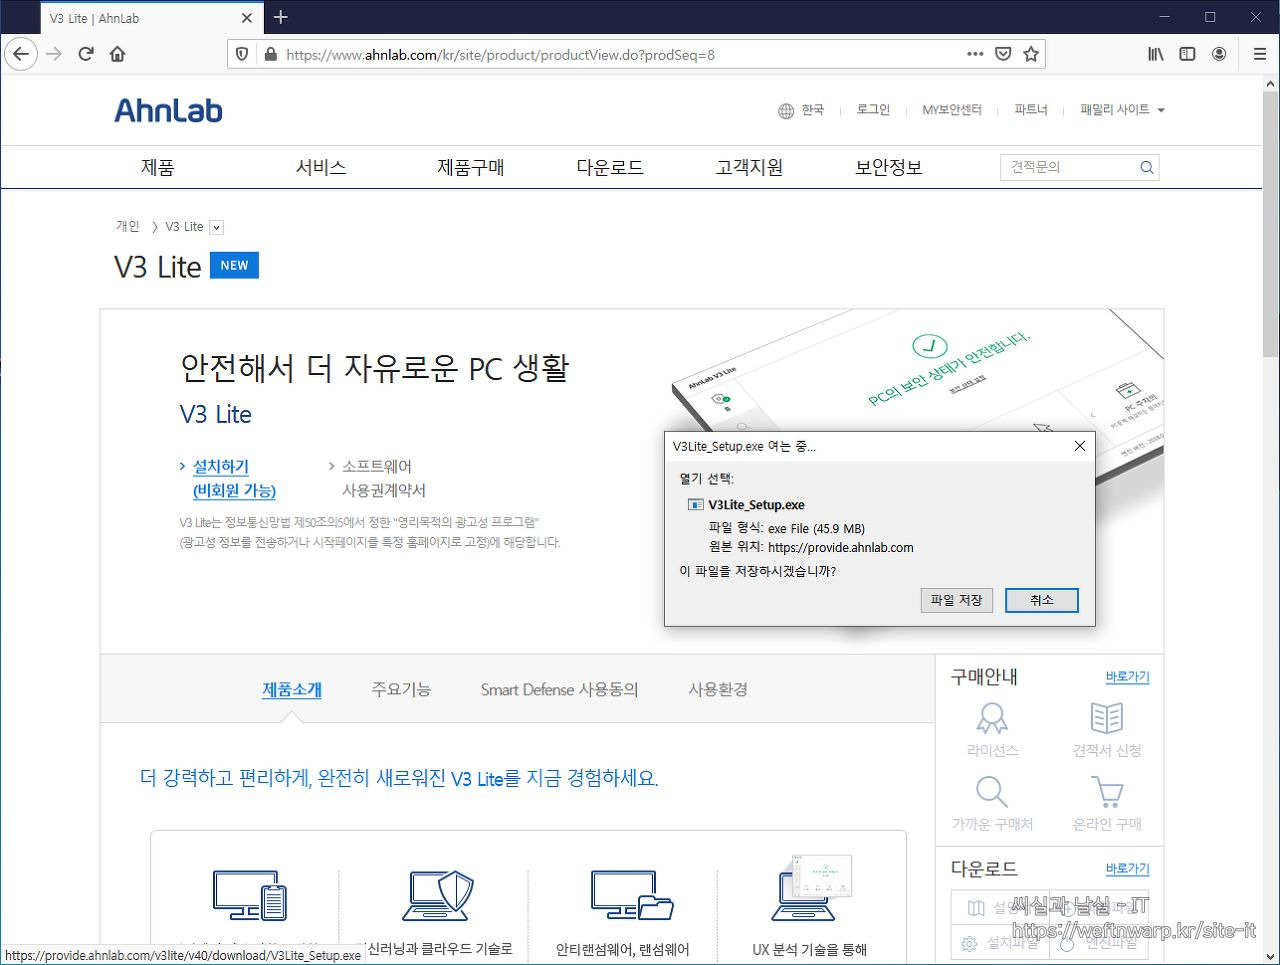Click the 라이선스 ribbon icon
Image resolution: width=1280 pixels, height=965 pixels.
[x=992, y=718]
